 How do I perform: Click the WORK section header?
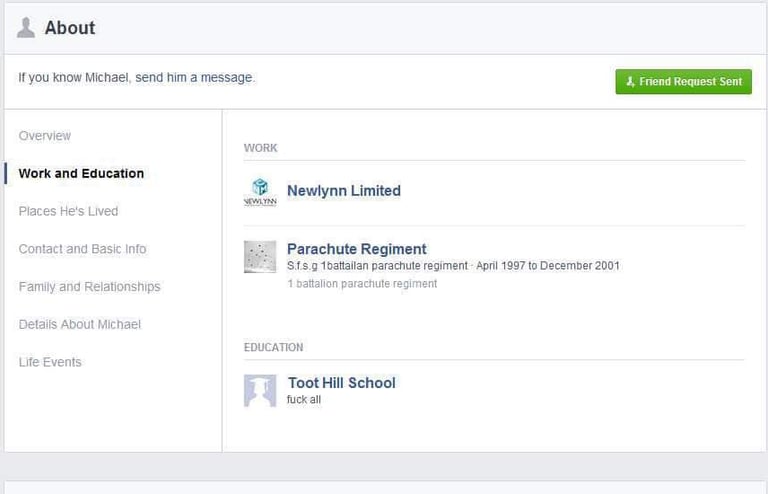click(x=261, y=148)
